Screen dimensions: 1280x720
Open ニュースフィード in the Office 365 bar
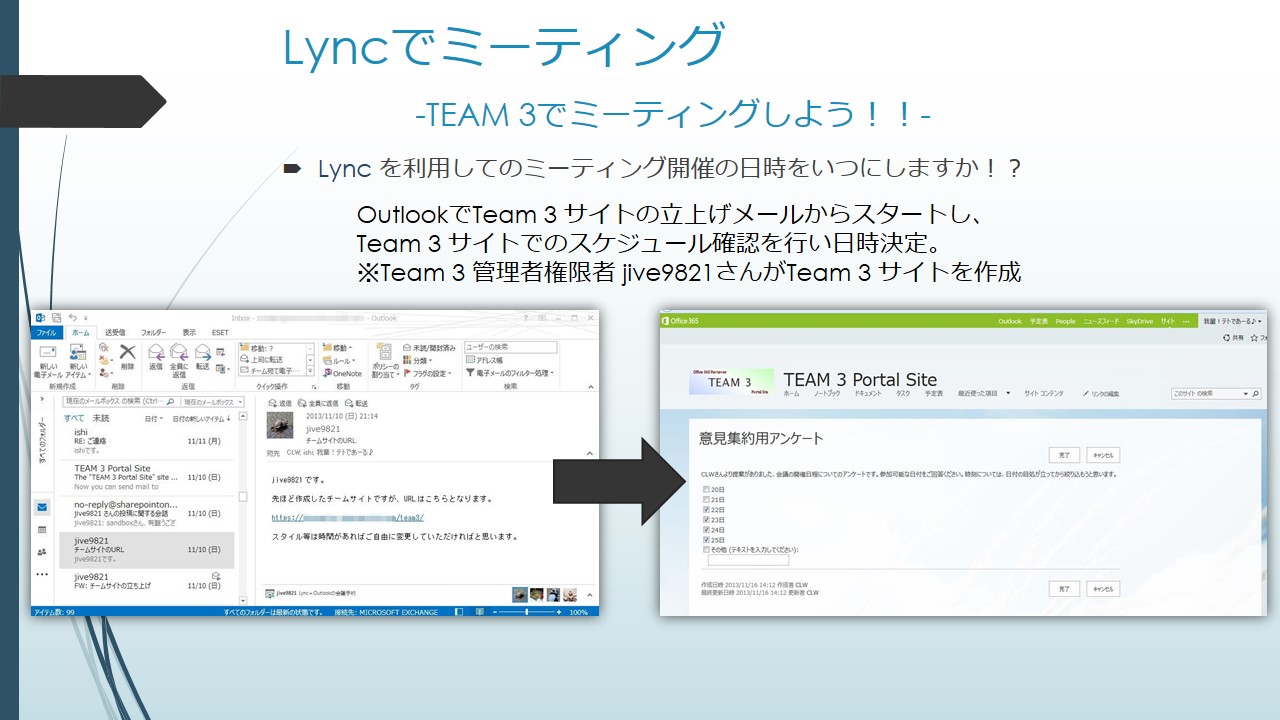[x=1101, y=321]
